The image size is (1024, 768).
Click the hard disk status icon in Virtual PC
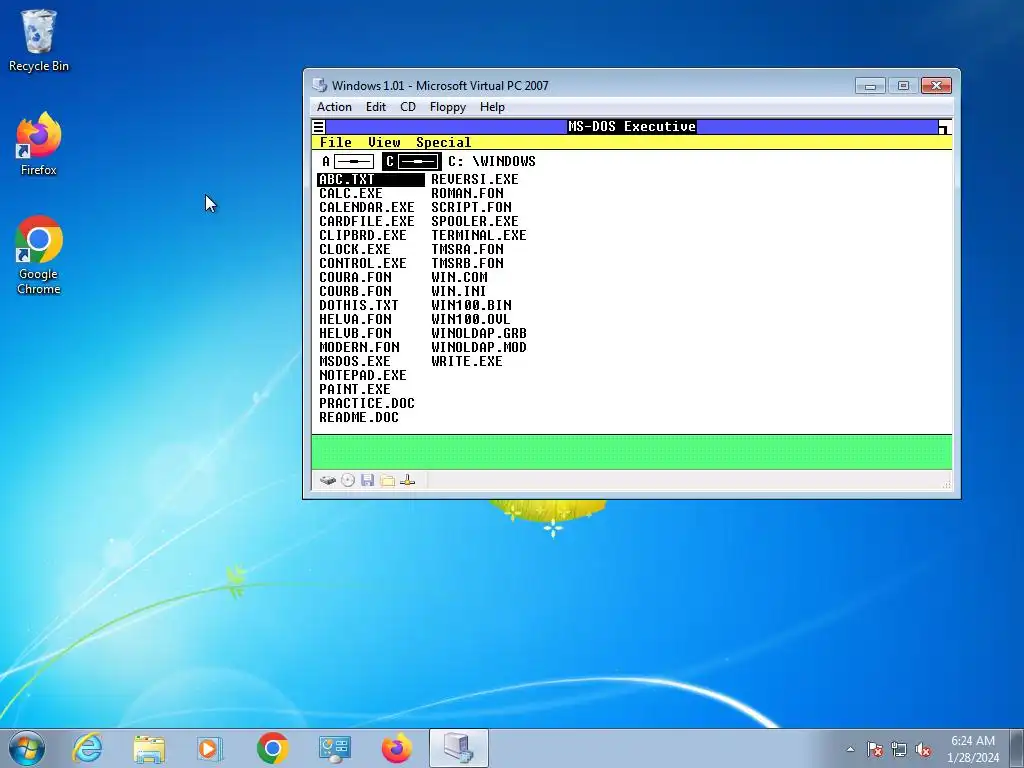(x=328, y=481)
